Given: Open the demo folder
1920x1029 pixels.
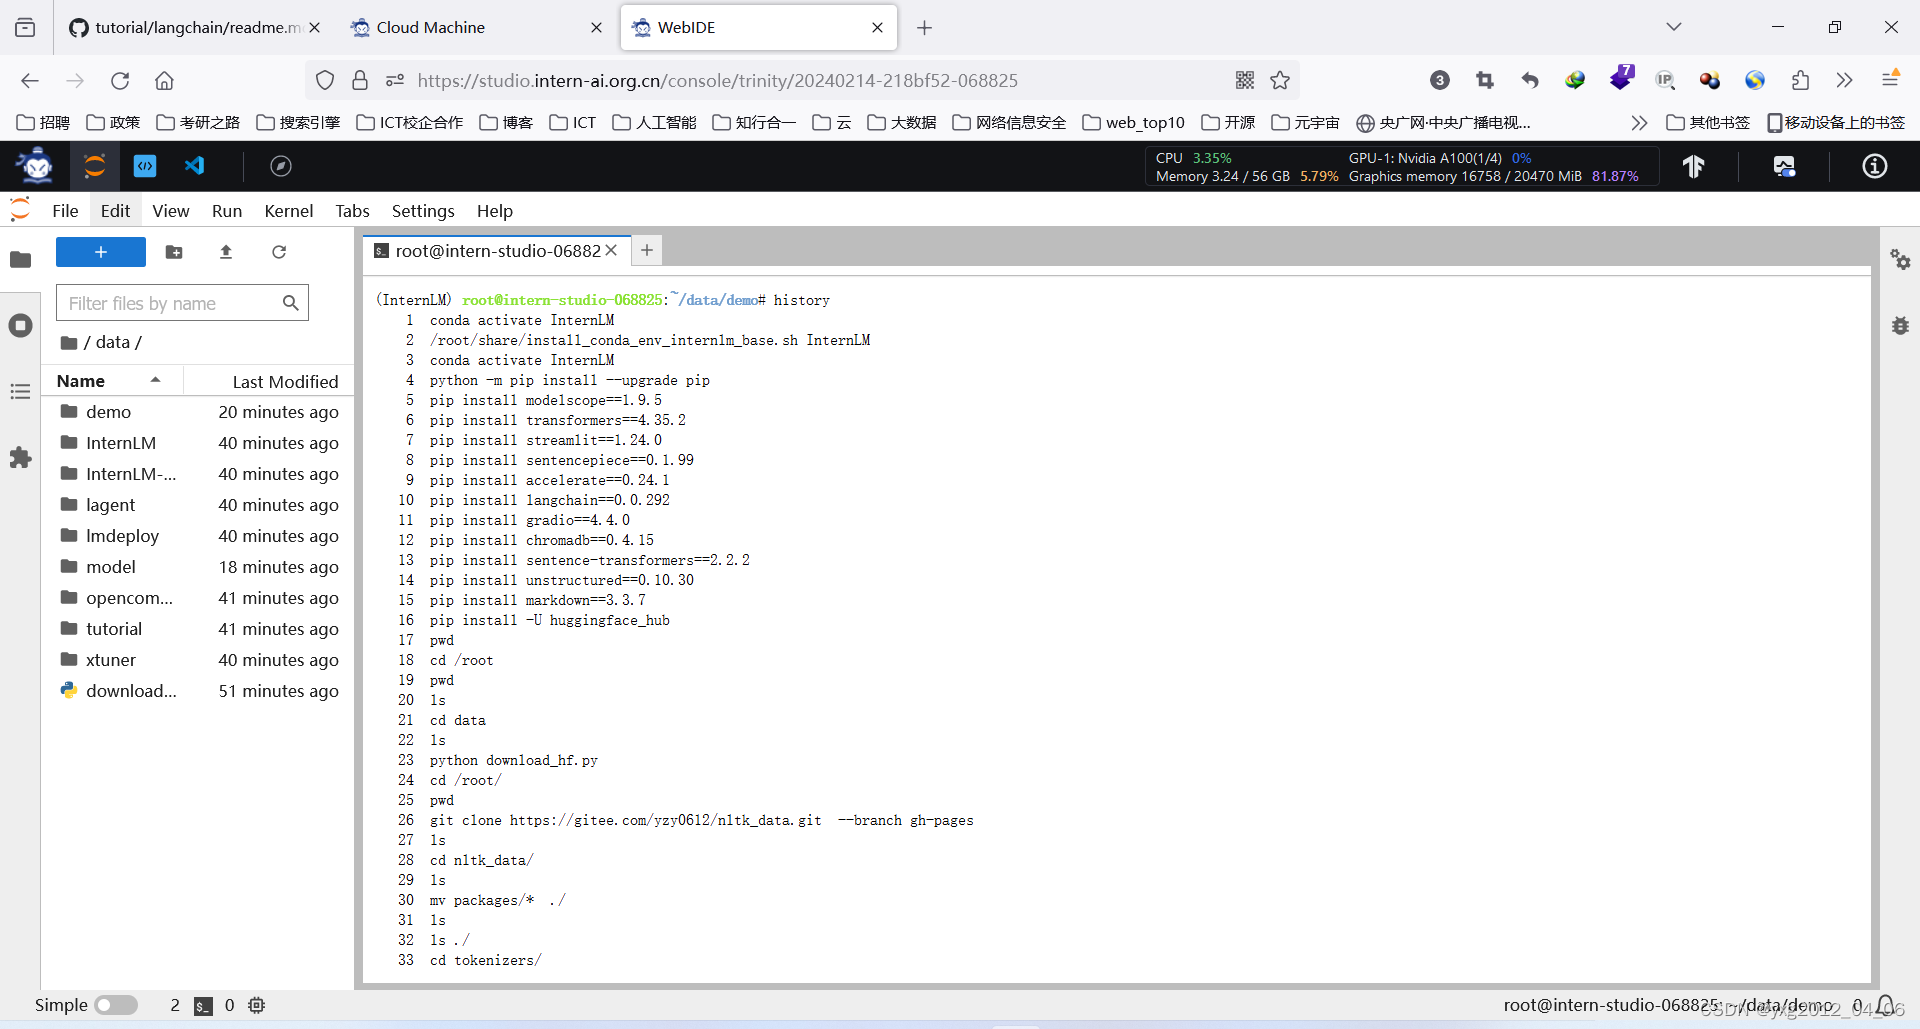Looking at the screenshot, I should (x=198, y=412).
